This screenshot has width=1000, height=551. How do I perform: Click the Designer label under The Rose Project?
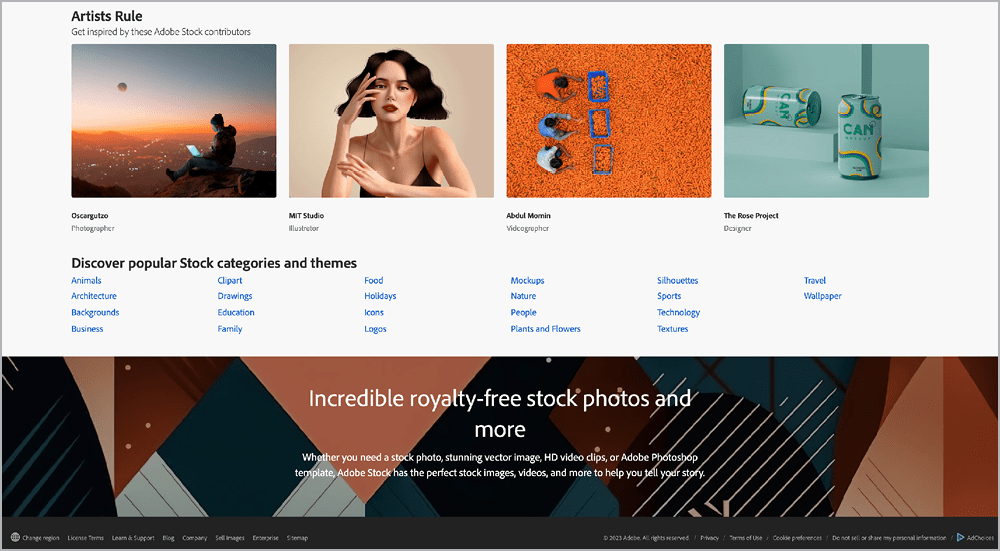[x=737, y=228]
